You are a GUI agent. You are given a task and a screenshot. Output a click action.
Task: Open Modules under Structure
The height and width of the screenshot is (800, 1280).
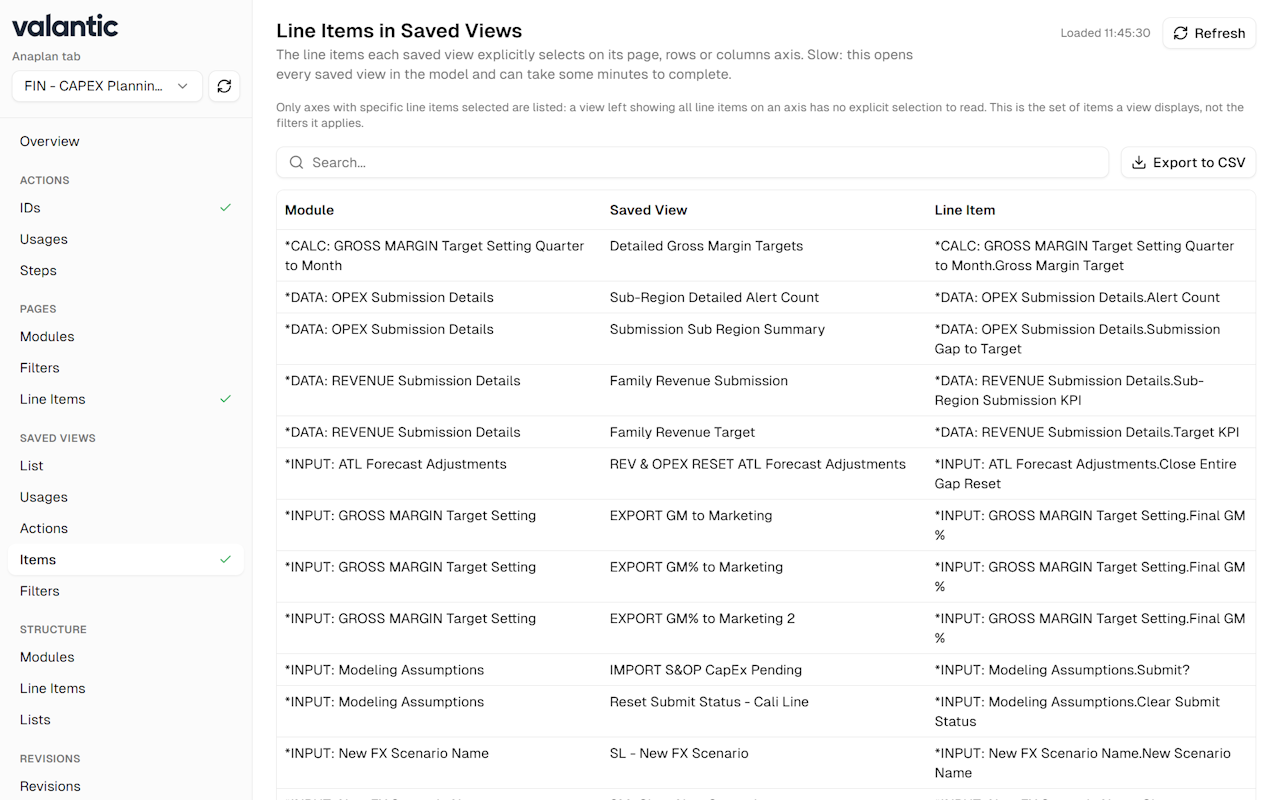126,657
